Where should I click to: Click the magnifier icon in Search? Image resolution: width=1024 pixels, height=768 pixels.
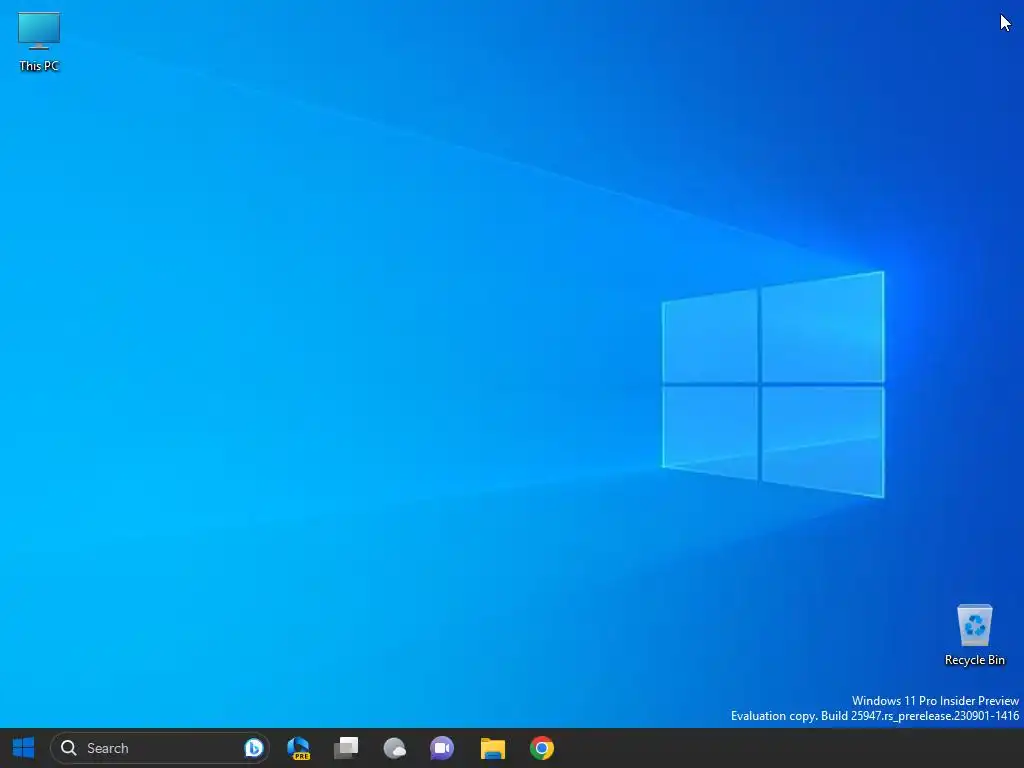point(69,748)
